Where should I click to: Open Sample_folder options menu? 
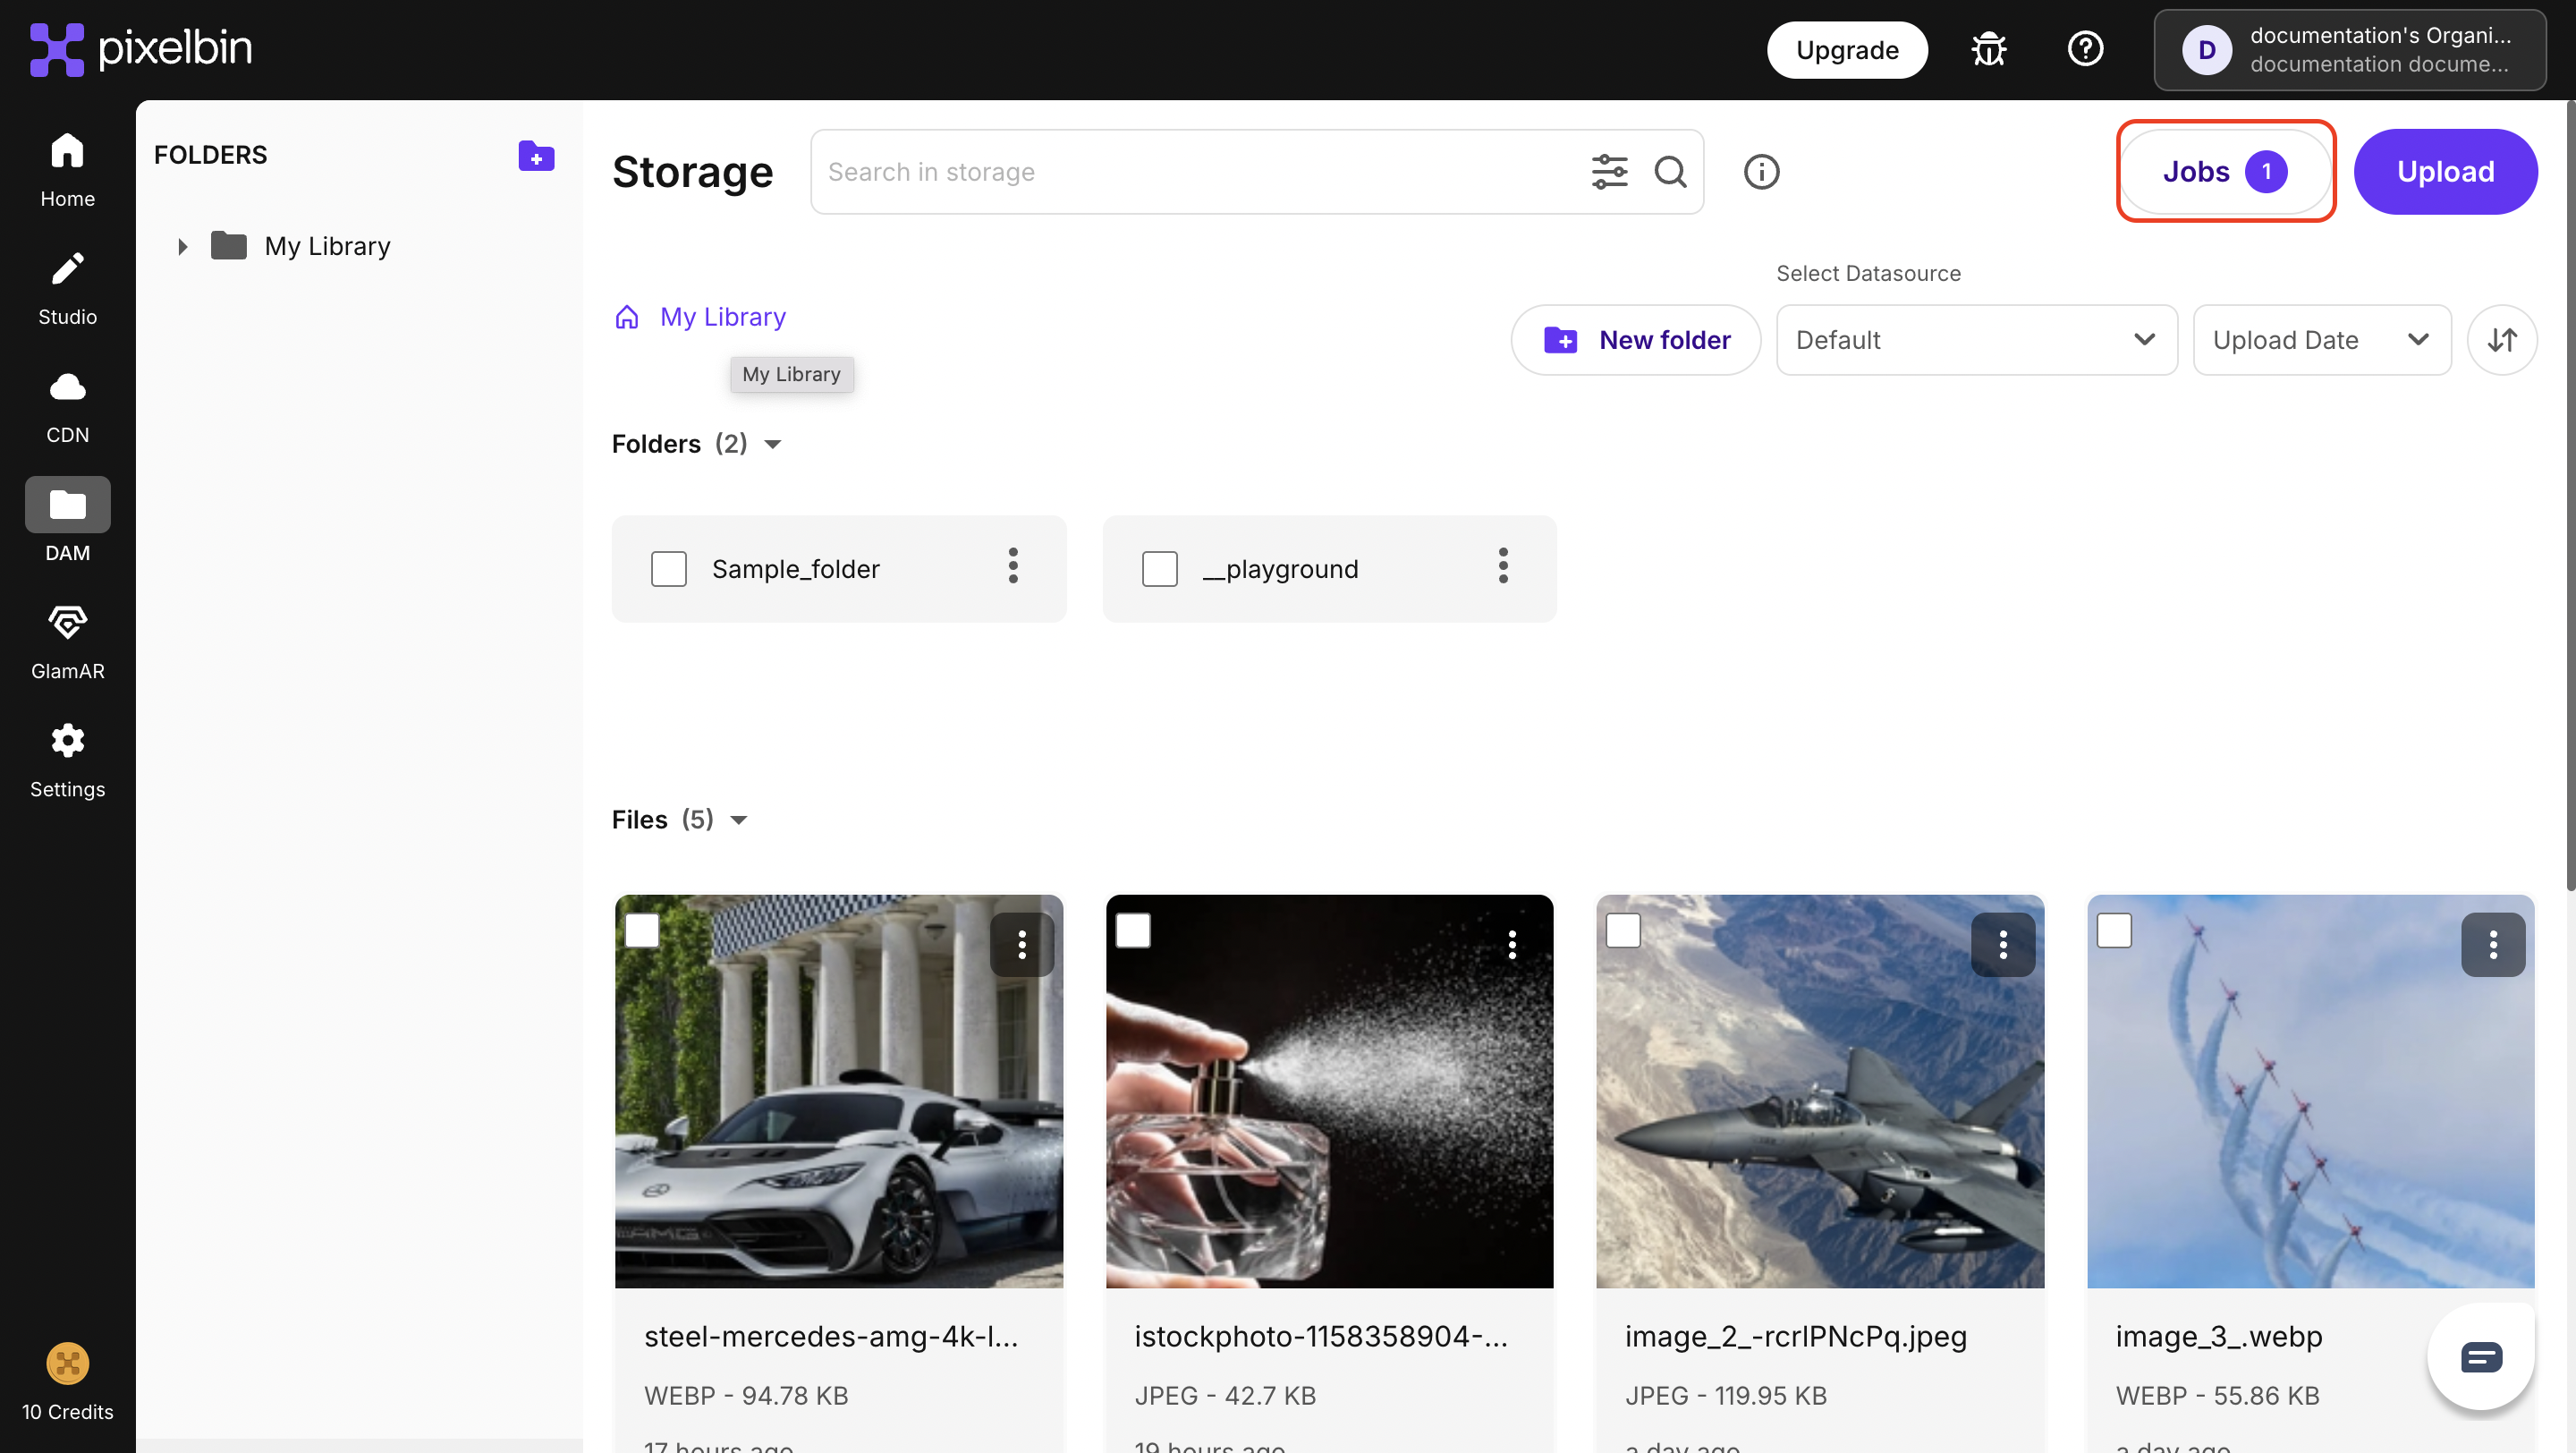[1013, 566]
